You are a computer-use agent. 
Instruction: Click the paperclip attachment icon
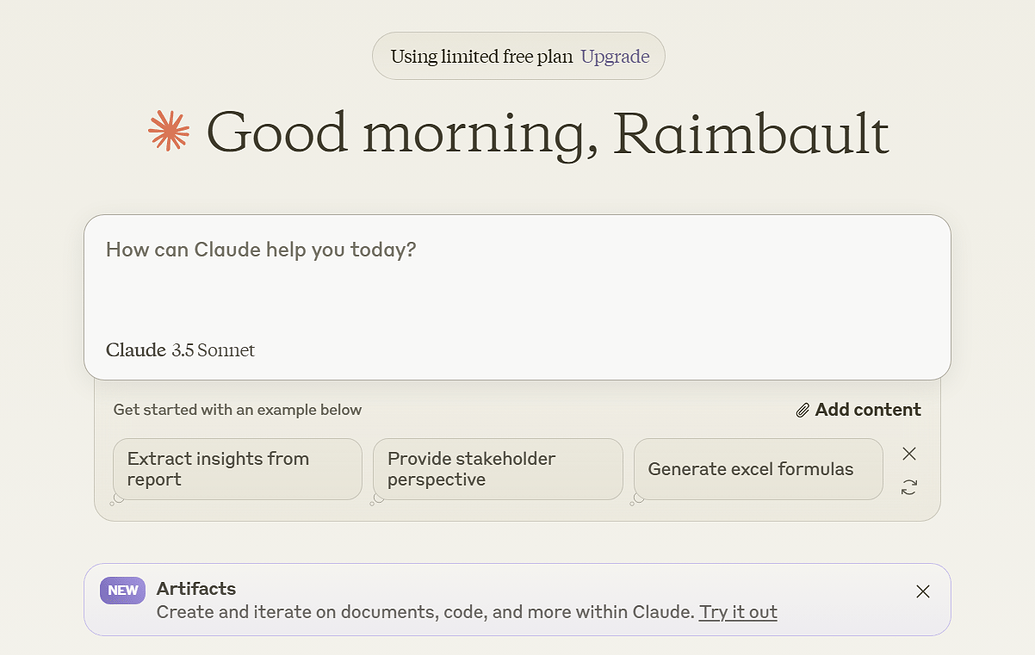coord(802,410)
